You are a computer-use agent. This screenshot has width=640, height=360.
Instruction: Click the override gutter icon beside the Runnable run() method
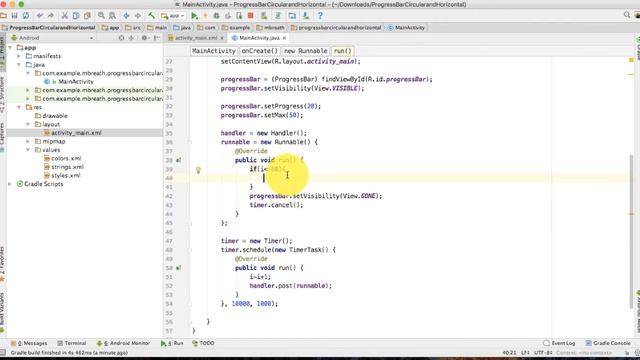point(178,160)
